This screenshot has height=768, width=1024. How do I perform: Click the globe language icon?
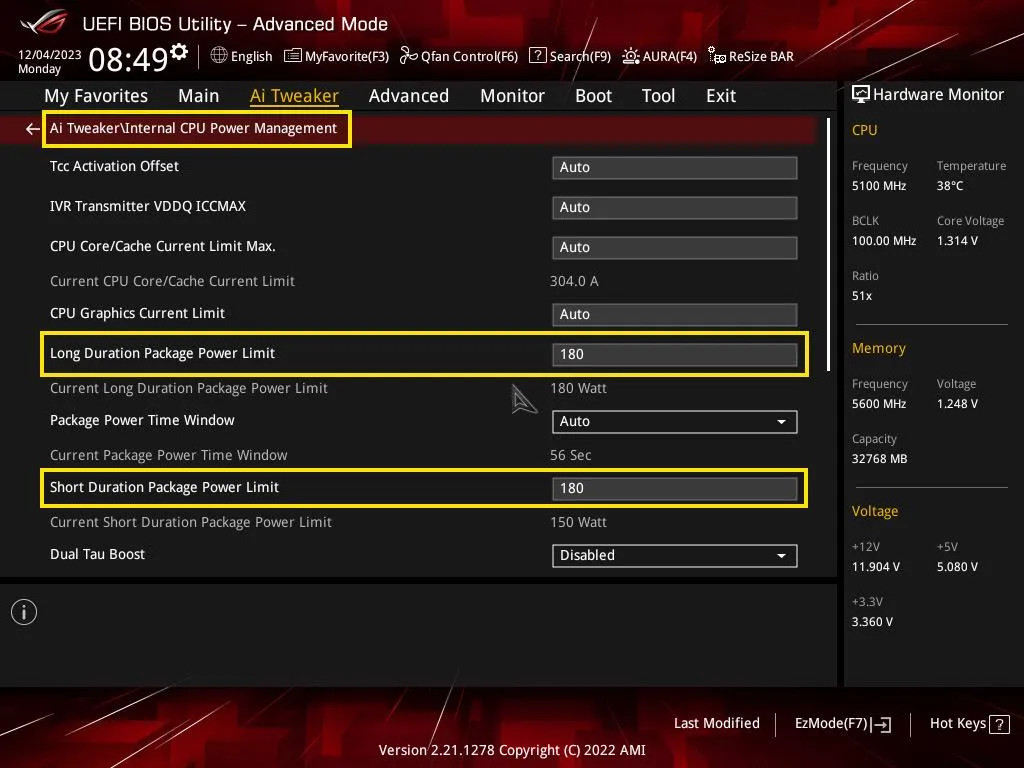pyautogui.click(x=219, y=56)
